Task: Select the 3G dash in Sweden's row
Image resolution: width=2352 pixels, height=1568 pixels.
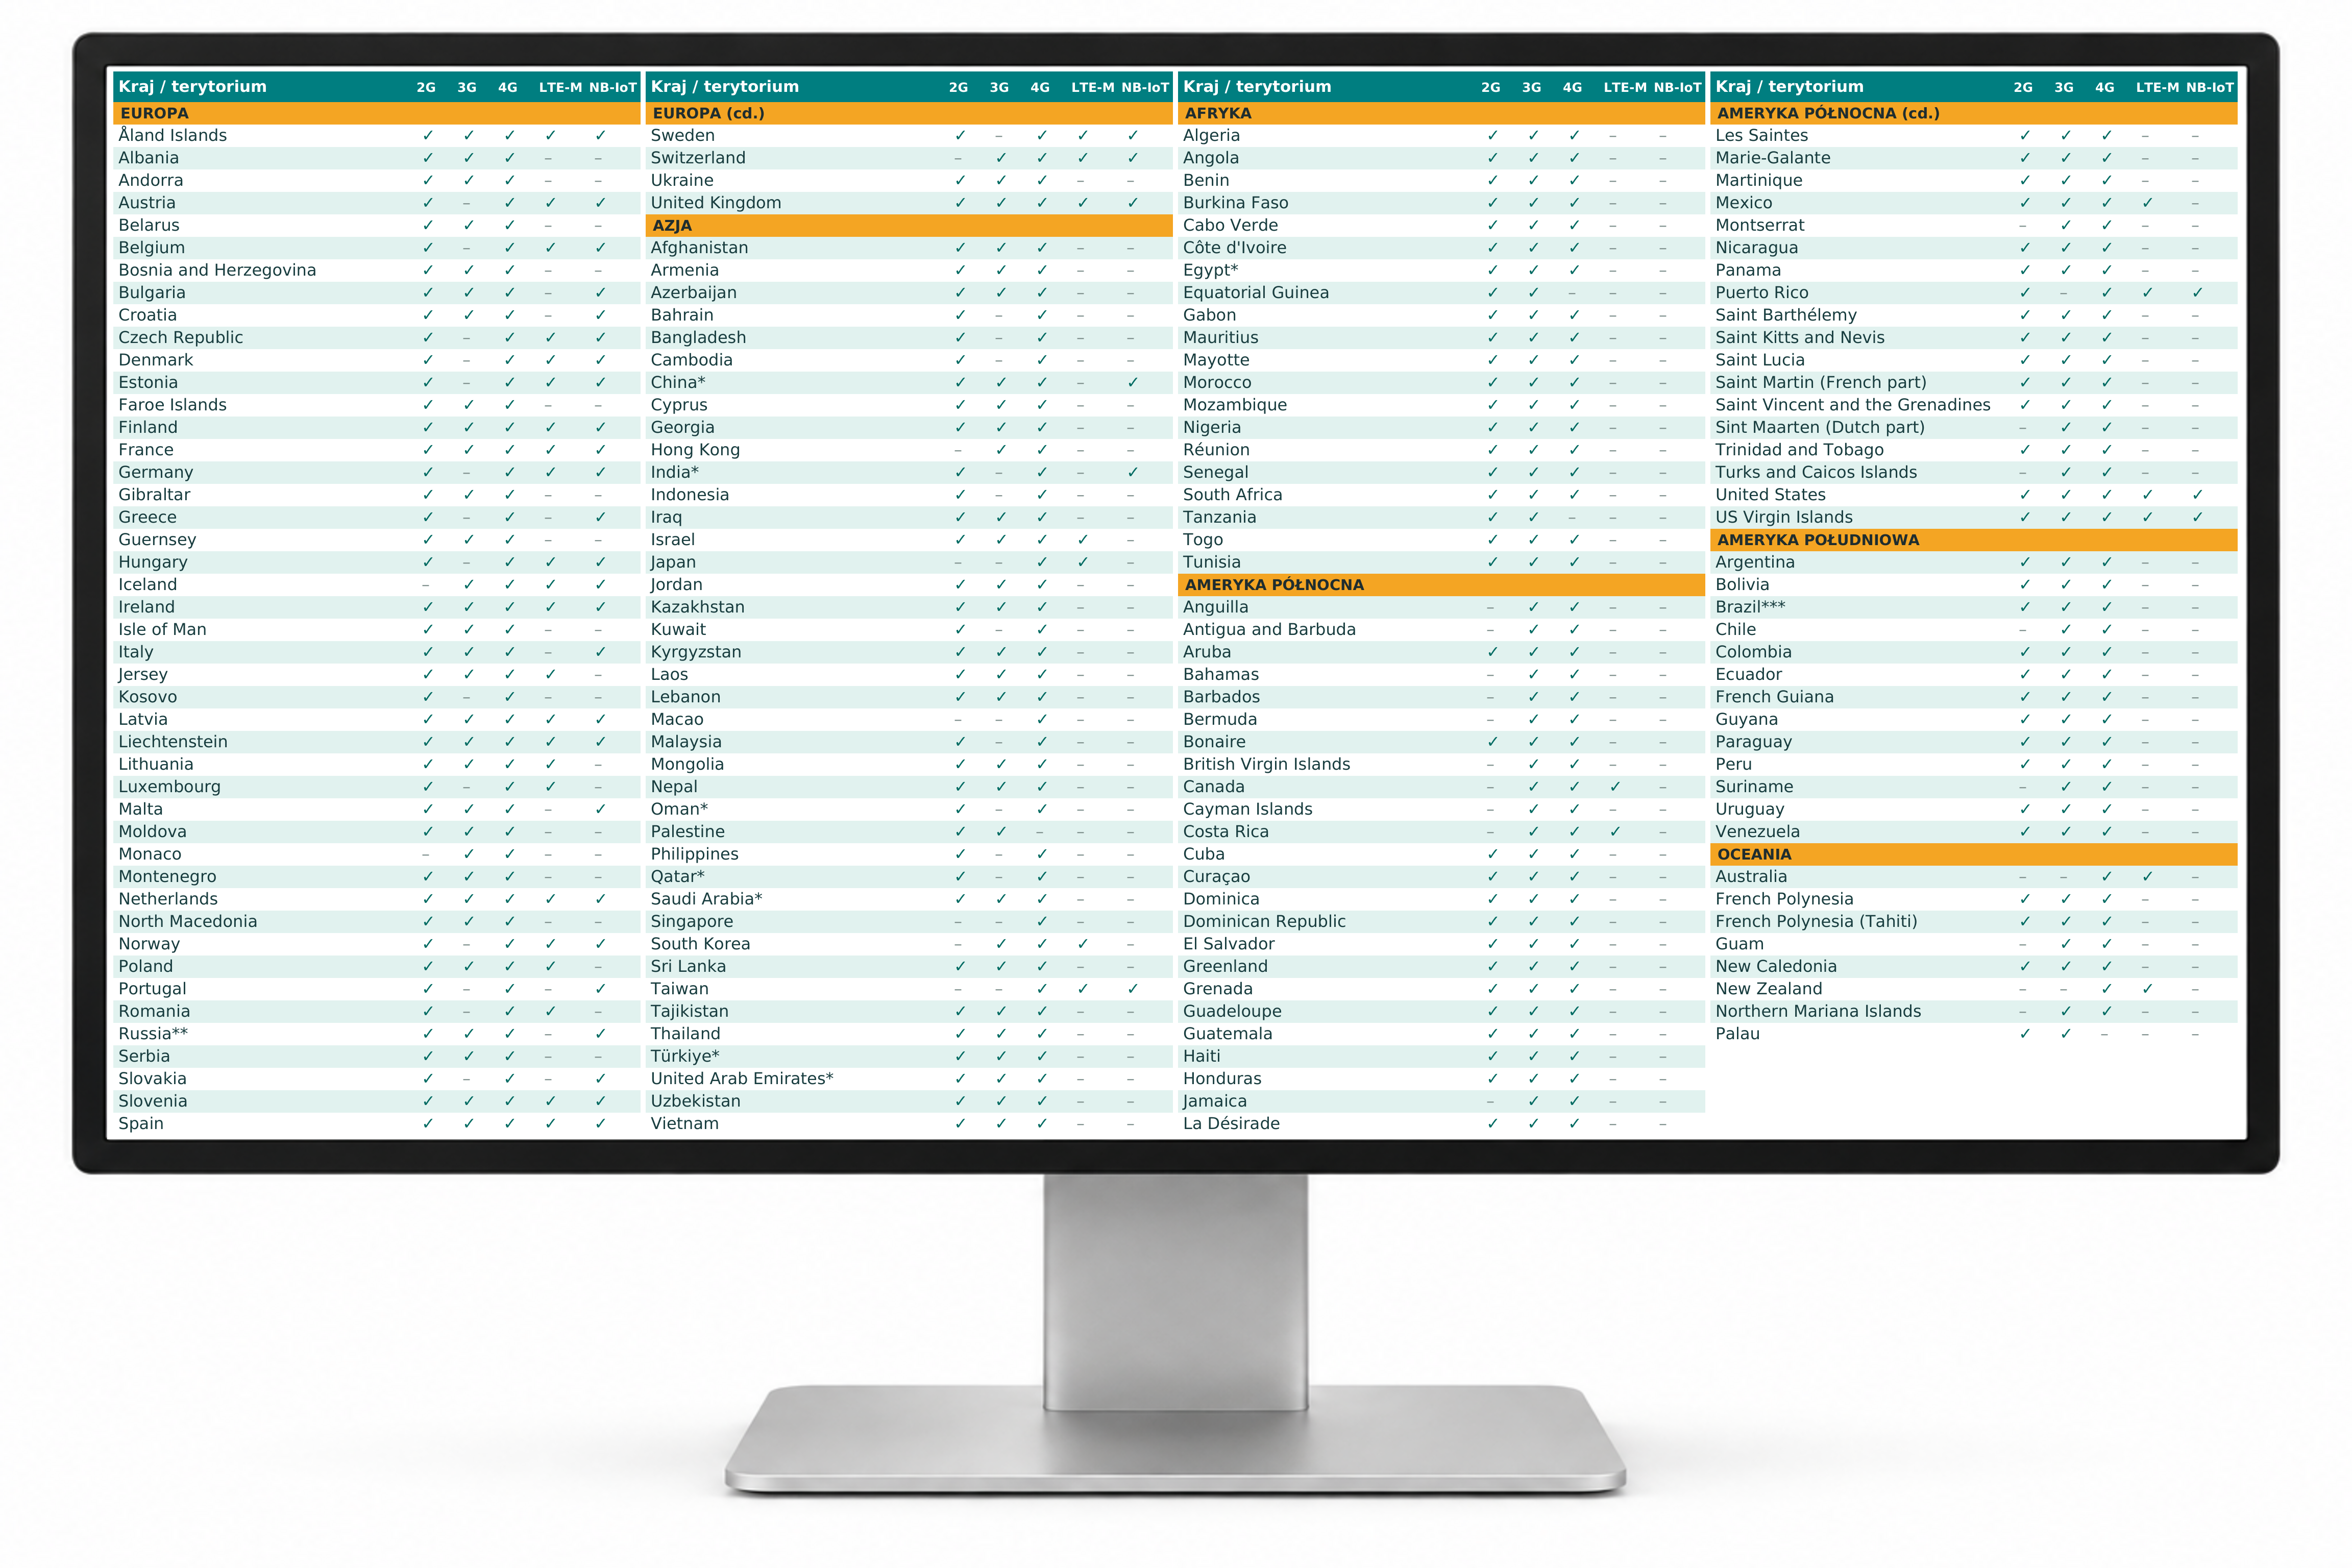Action: coord(999,135)
